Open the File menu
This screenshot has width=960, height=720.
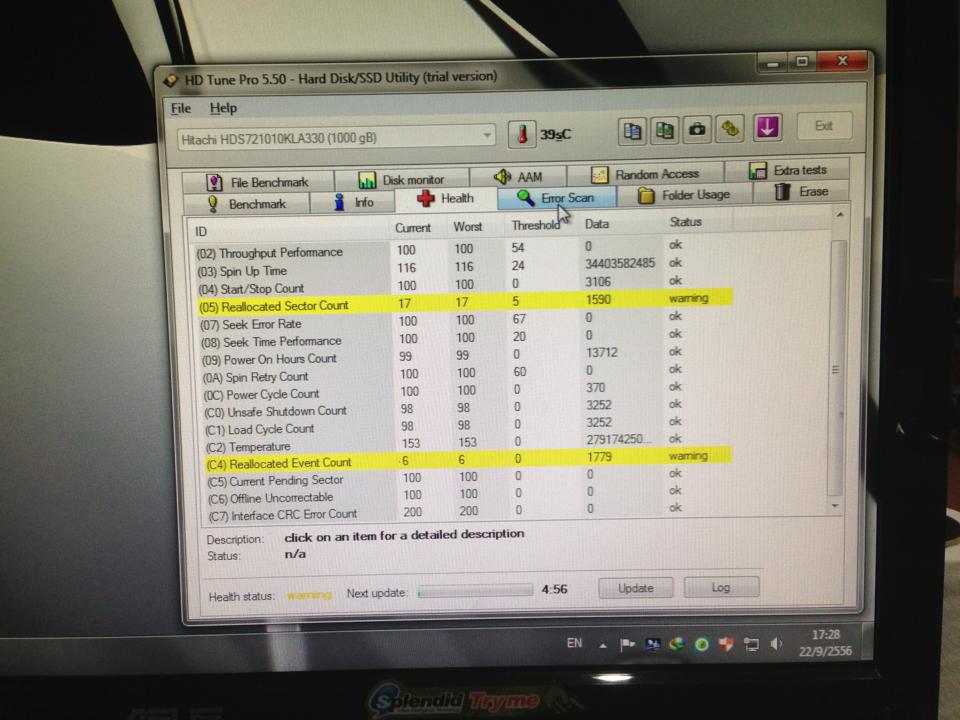(x=181, y=108)
